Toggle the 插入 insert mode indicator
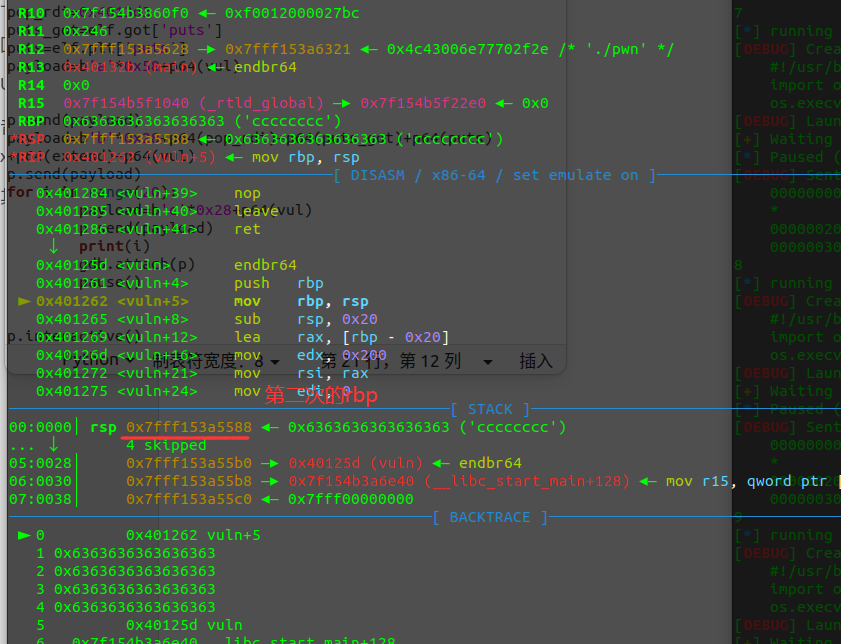 tap(537, 360)
